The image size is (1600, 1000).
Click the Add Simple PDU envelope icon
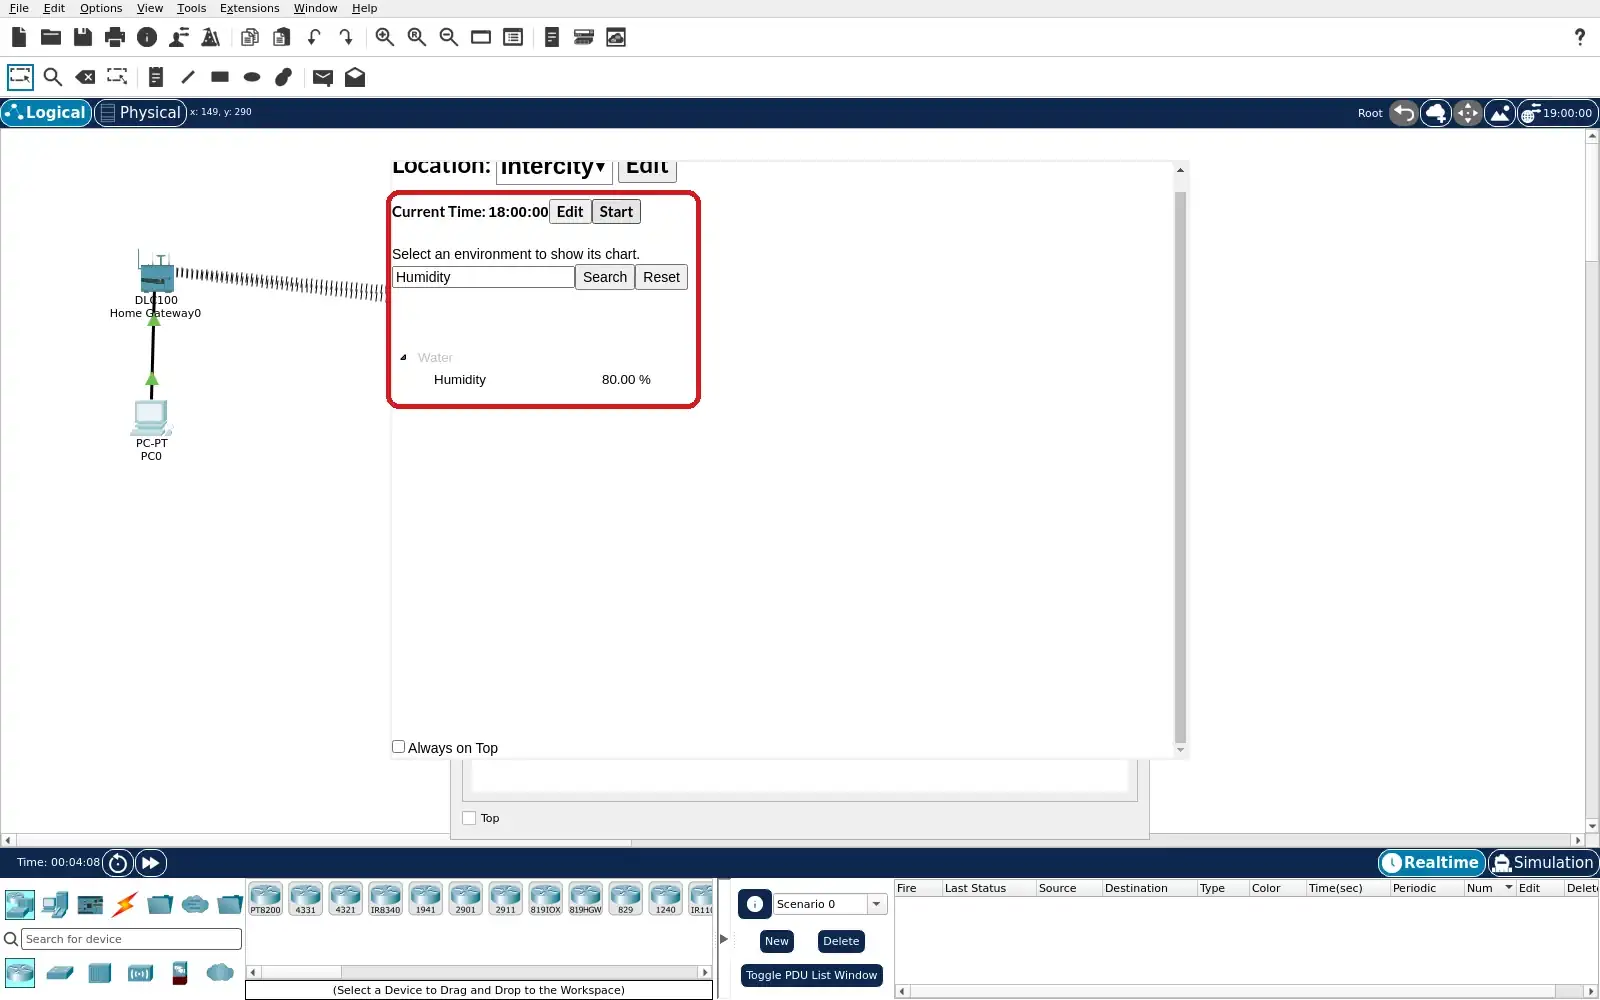[x=323, y=77]
